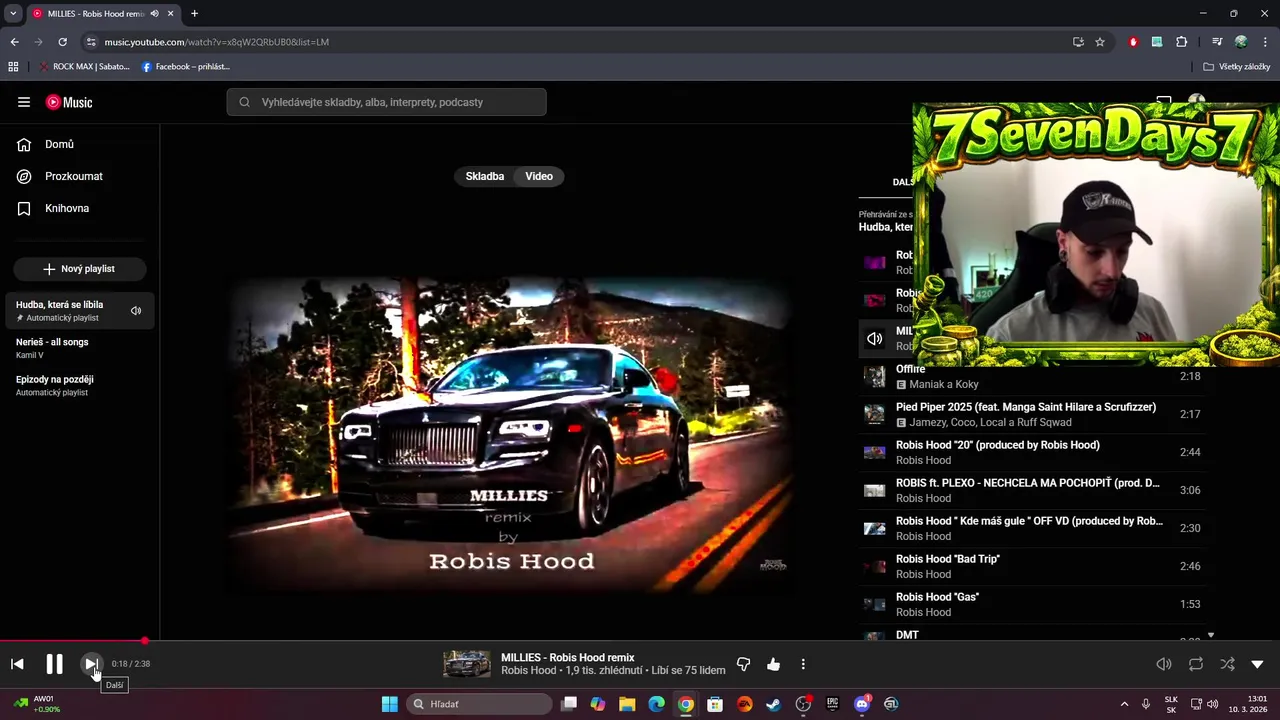Viewport: 1280px width, 720px height.
Task: Like the MILLIES song with thumbs up
Action: [773, 664]
